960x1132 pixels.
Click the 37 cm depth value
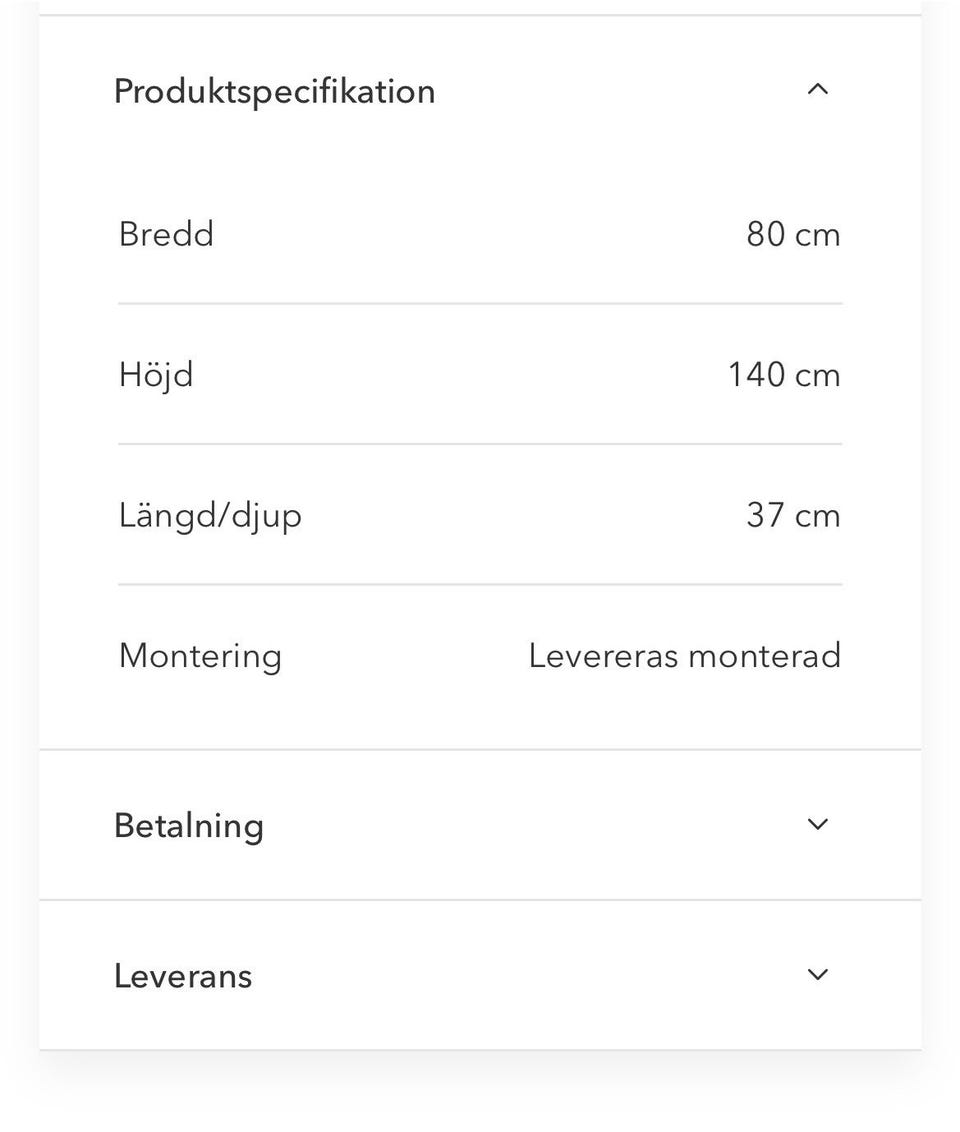point(793,516)
